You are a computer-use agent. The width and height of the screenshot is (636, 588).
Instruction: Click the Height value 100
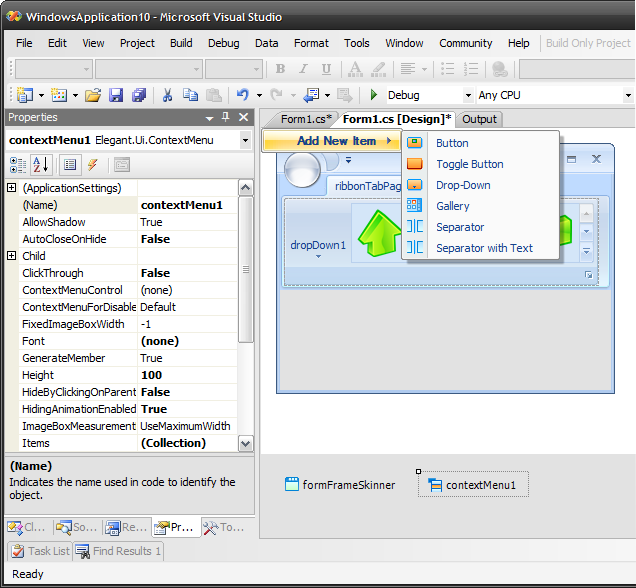coord(187,375)
